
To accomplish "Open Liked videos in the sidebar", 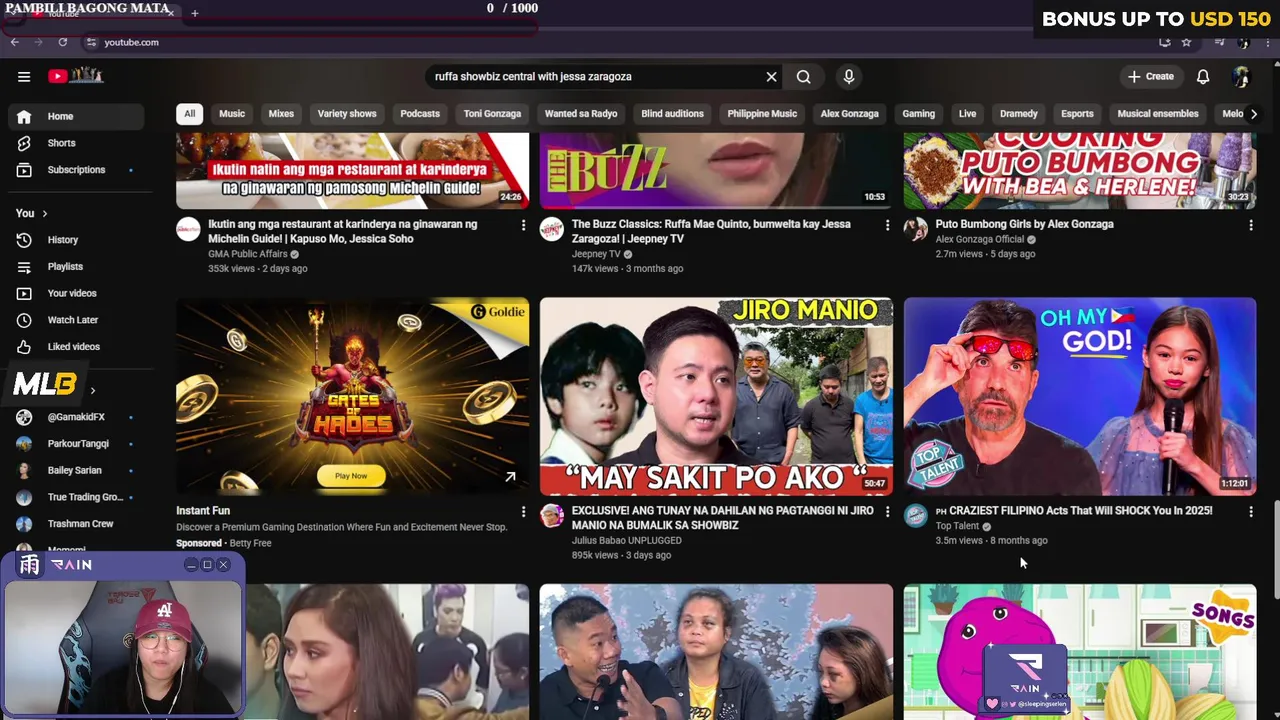I will (76, 347).
